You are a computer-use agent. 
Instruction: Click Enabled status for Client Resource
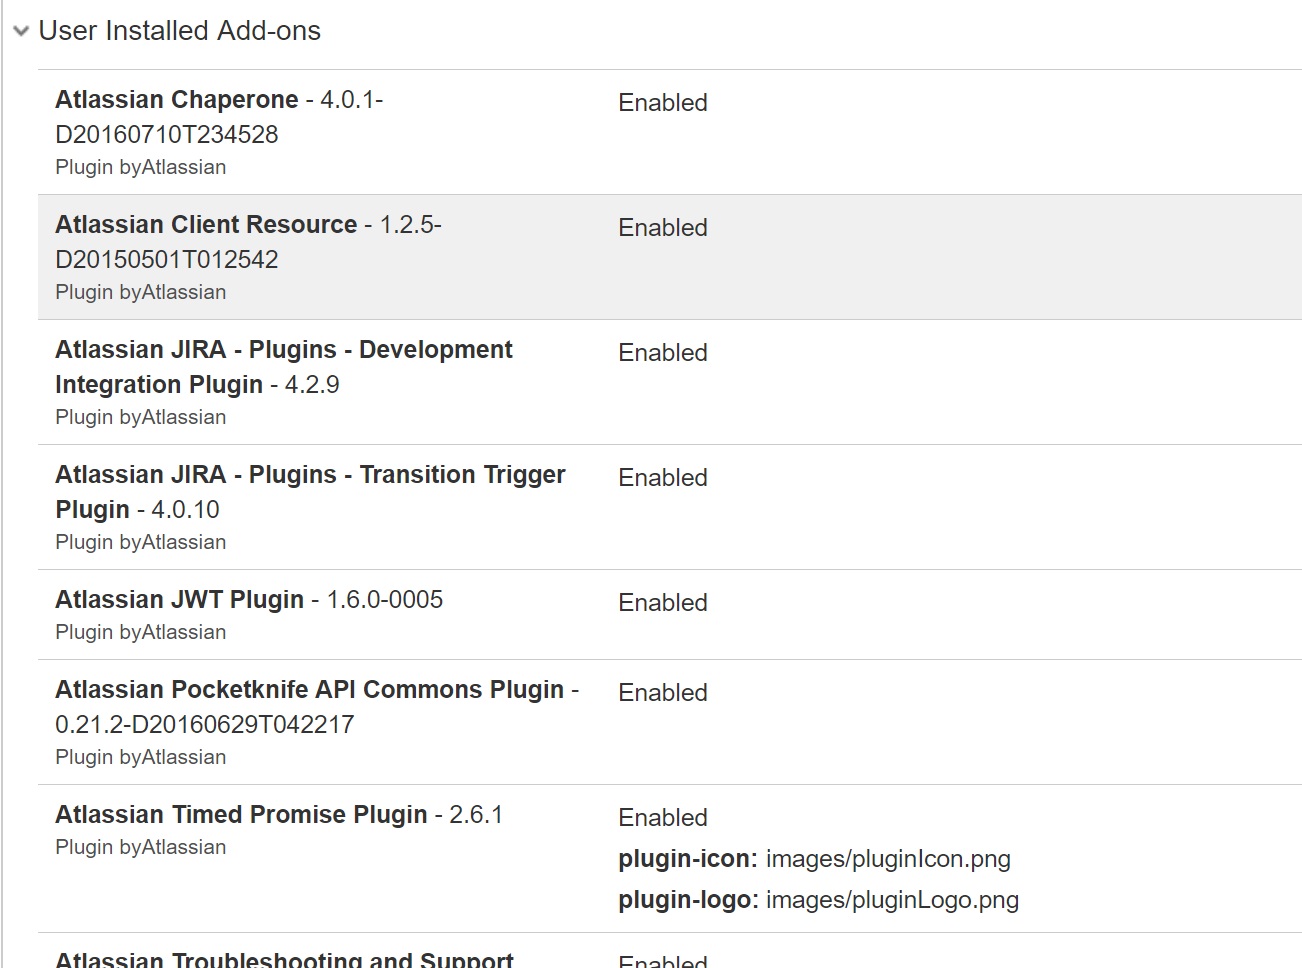(663, 227)
